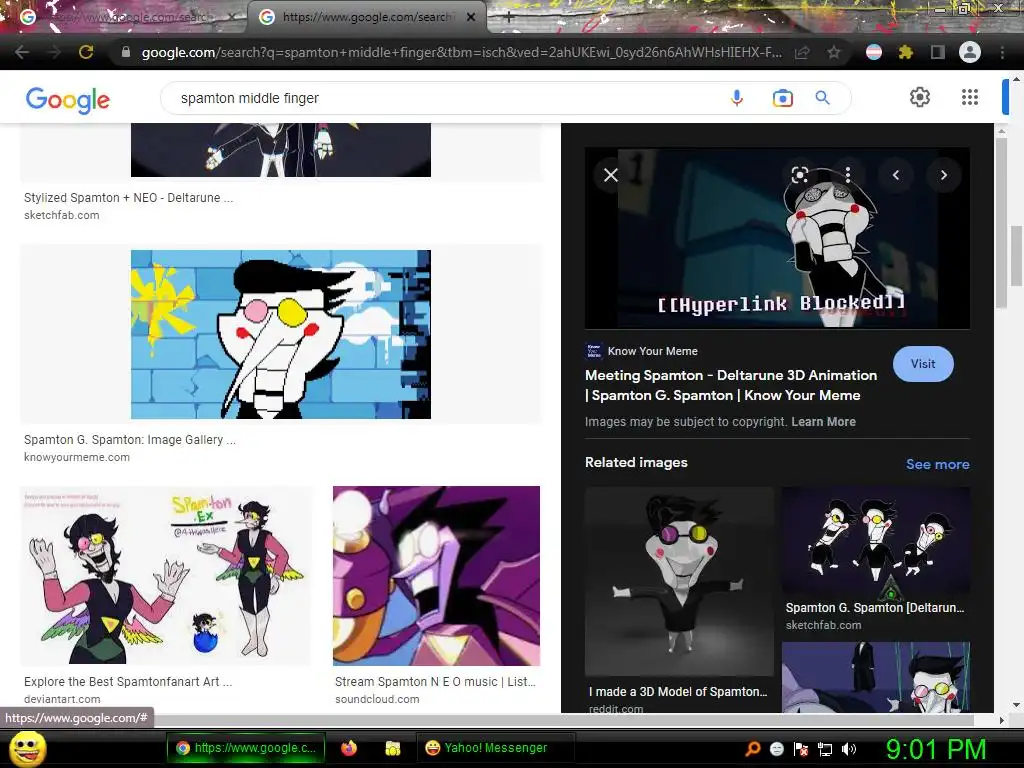Click the Google logo
The width and height of the screenshot is (1024, 768).
[x=67, y=99]
